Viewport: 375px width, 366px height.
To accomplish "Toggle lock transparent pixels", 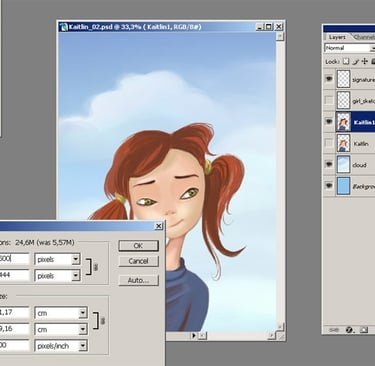I will [x=346, y=61].
